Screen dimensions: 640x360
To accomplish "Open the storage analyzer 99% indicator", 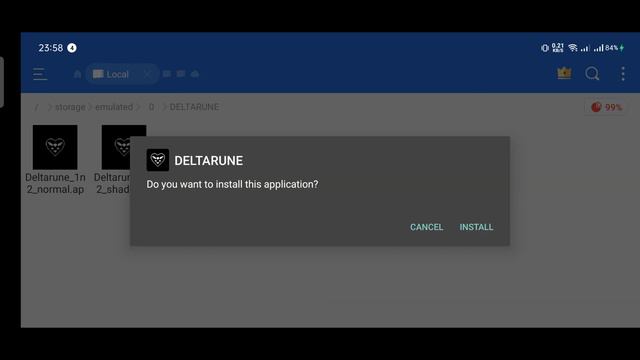I will [607, 107].
